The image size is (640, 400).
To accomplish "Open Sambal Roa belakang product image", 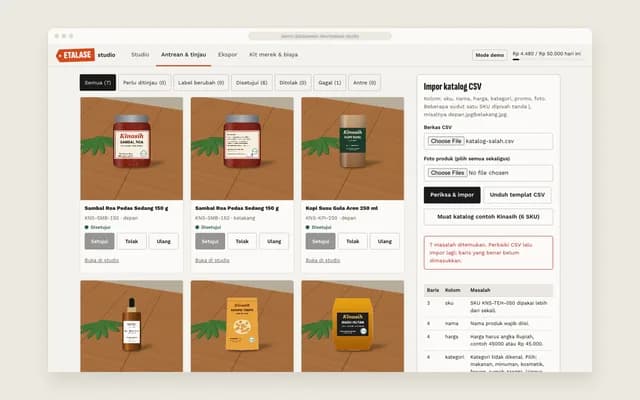I will pyautogui.click(x=242, y=149).
